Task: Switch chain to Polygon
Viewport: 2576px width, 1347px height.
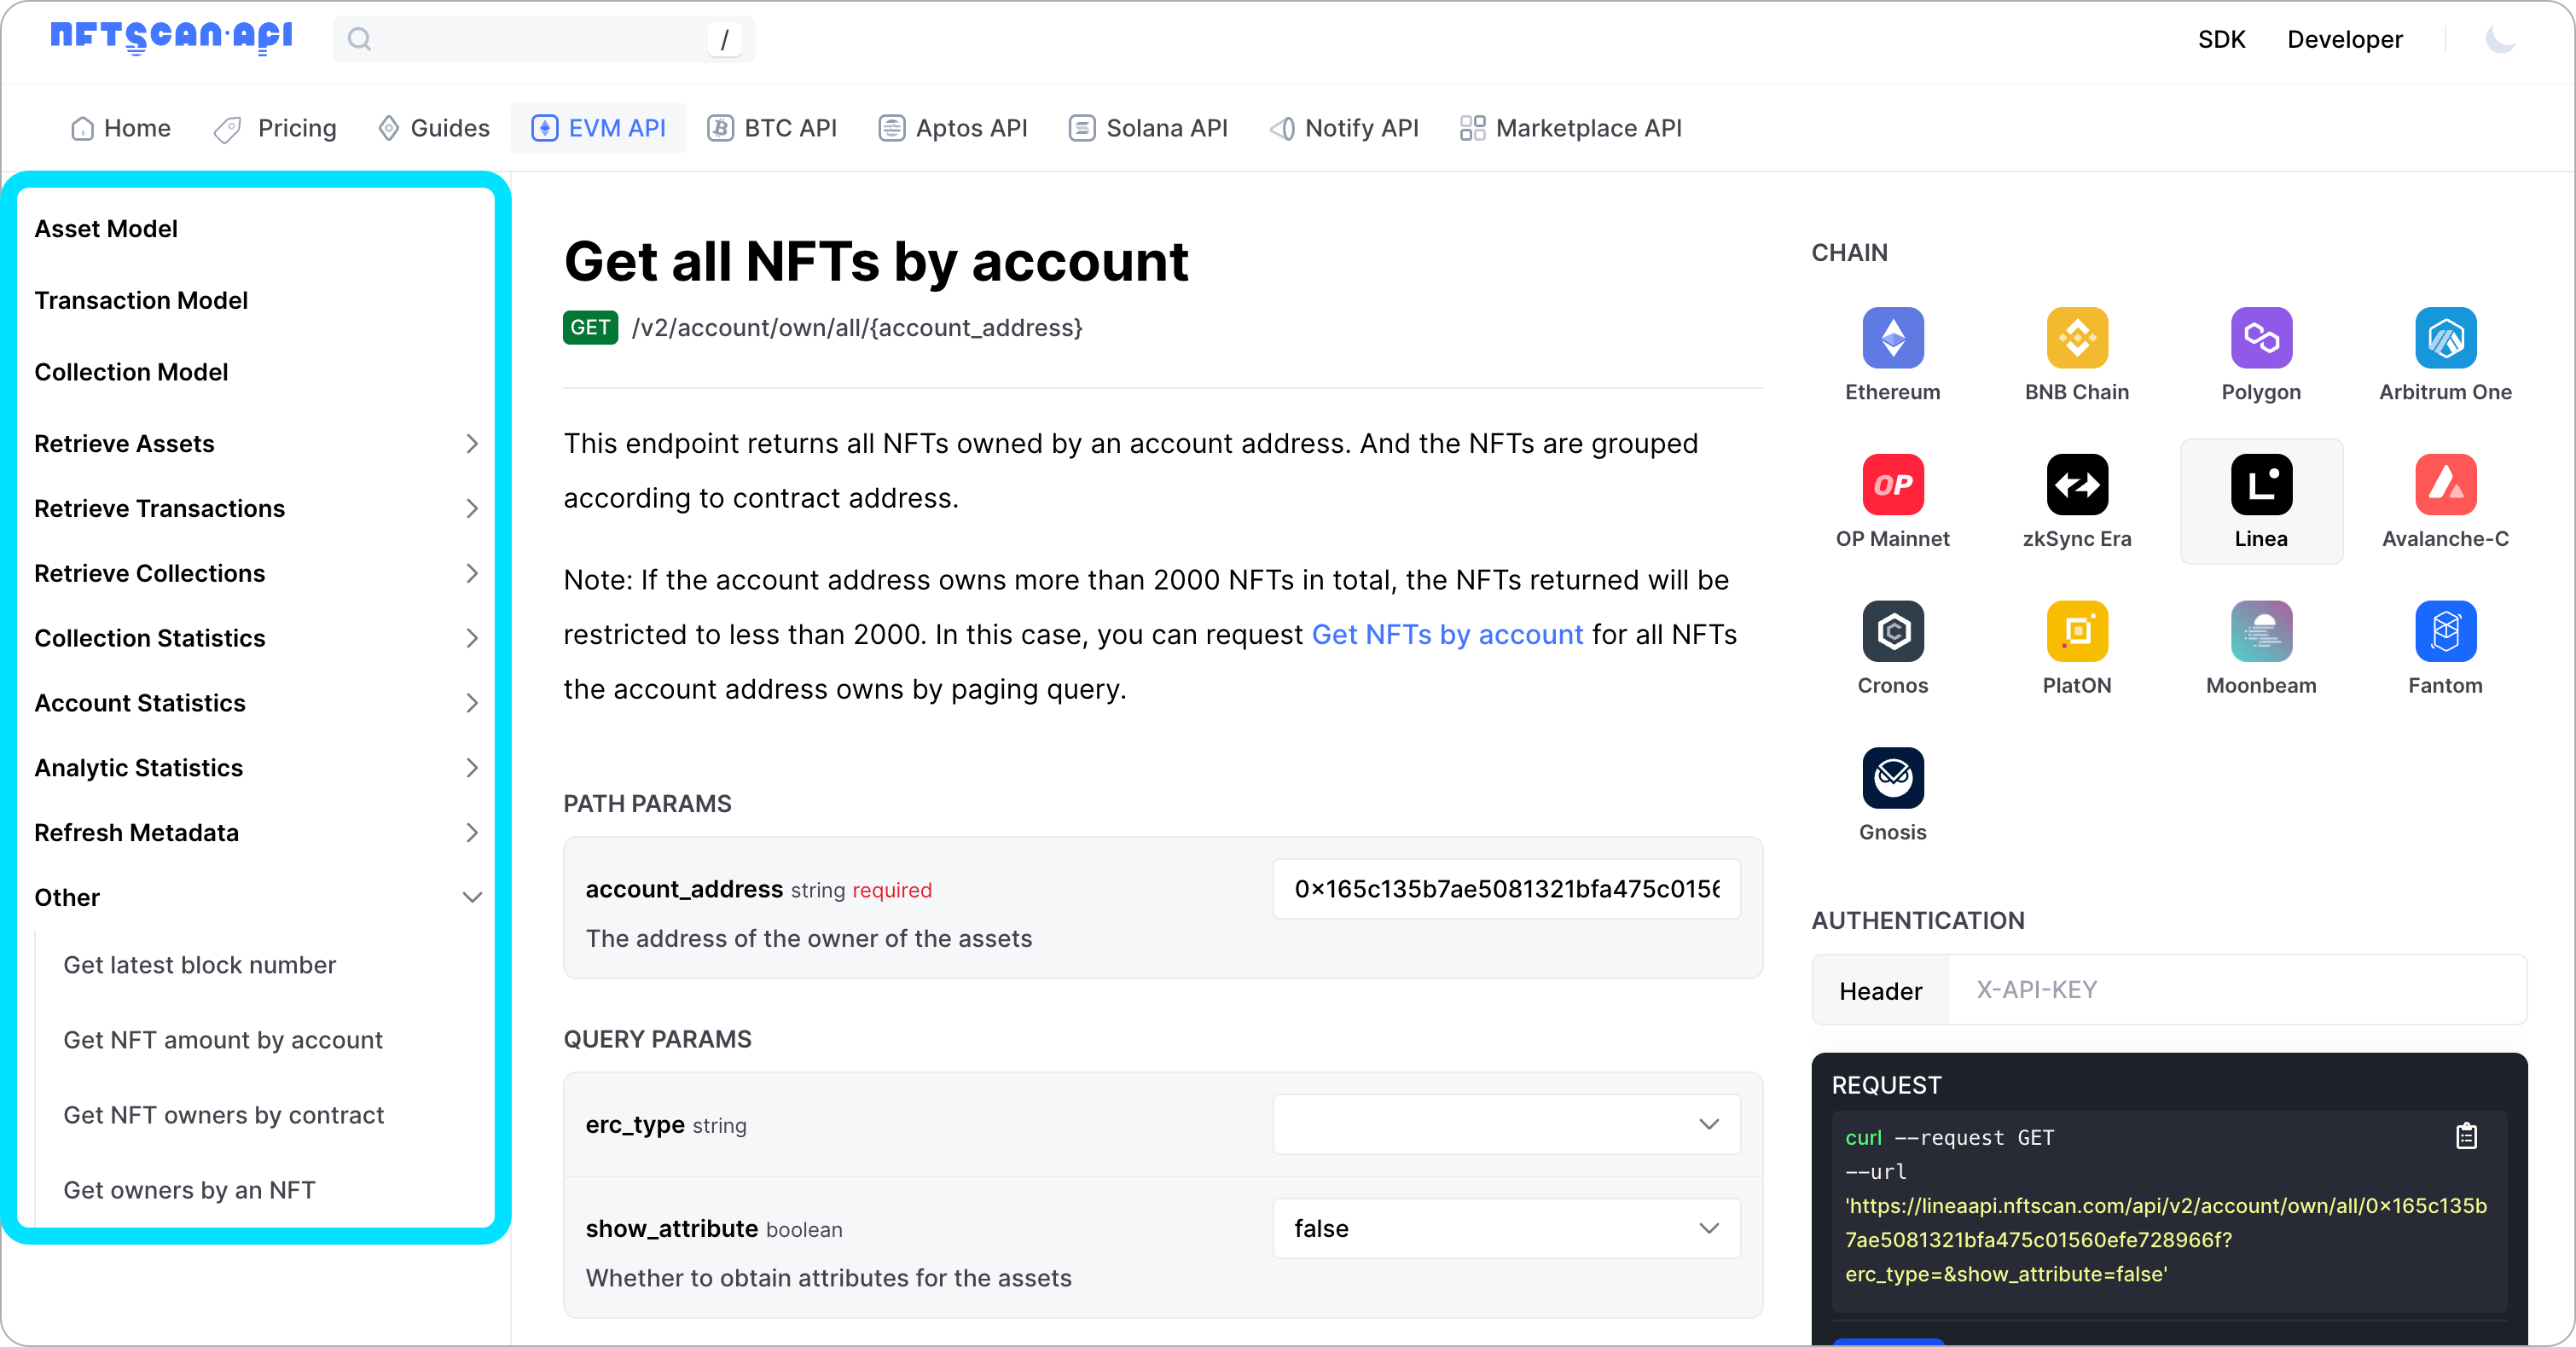Action: [2261, 338]
